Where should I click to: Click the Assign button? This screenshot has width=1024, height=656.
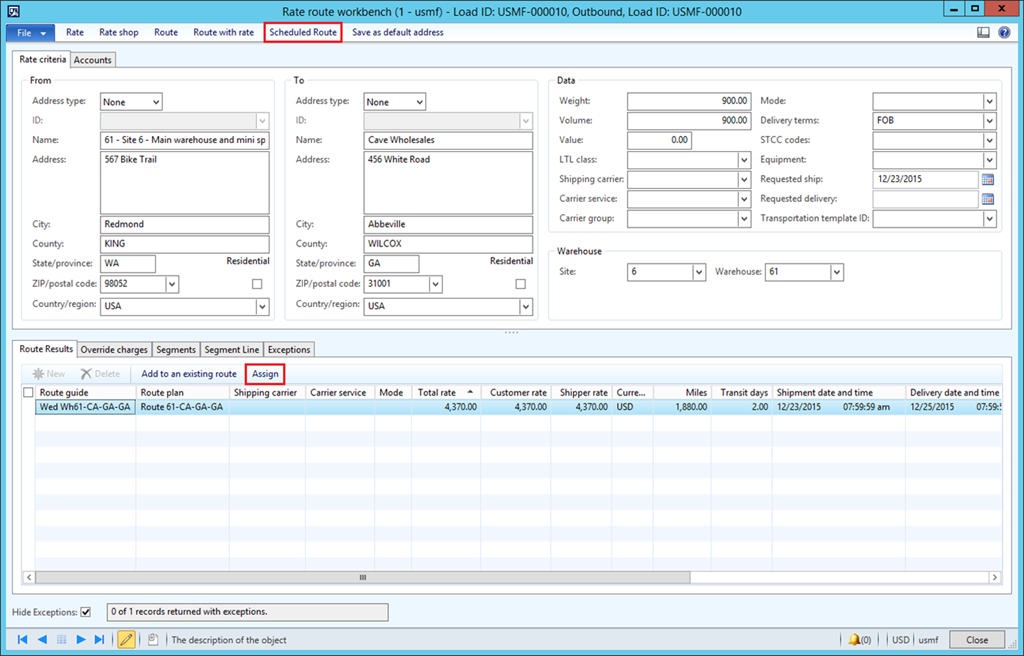pos(265,374)
